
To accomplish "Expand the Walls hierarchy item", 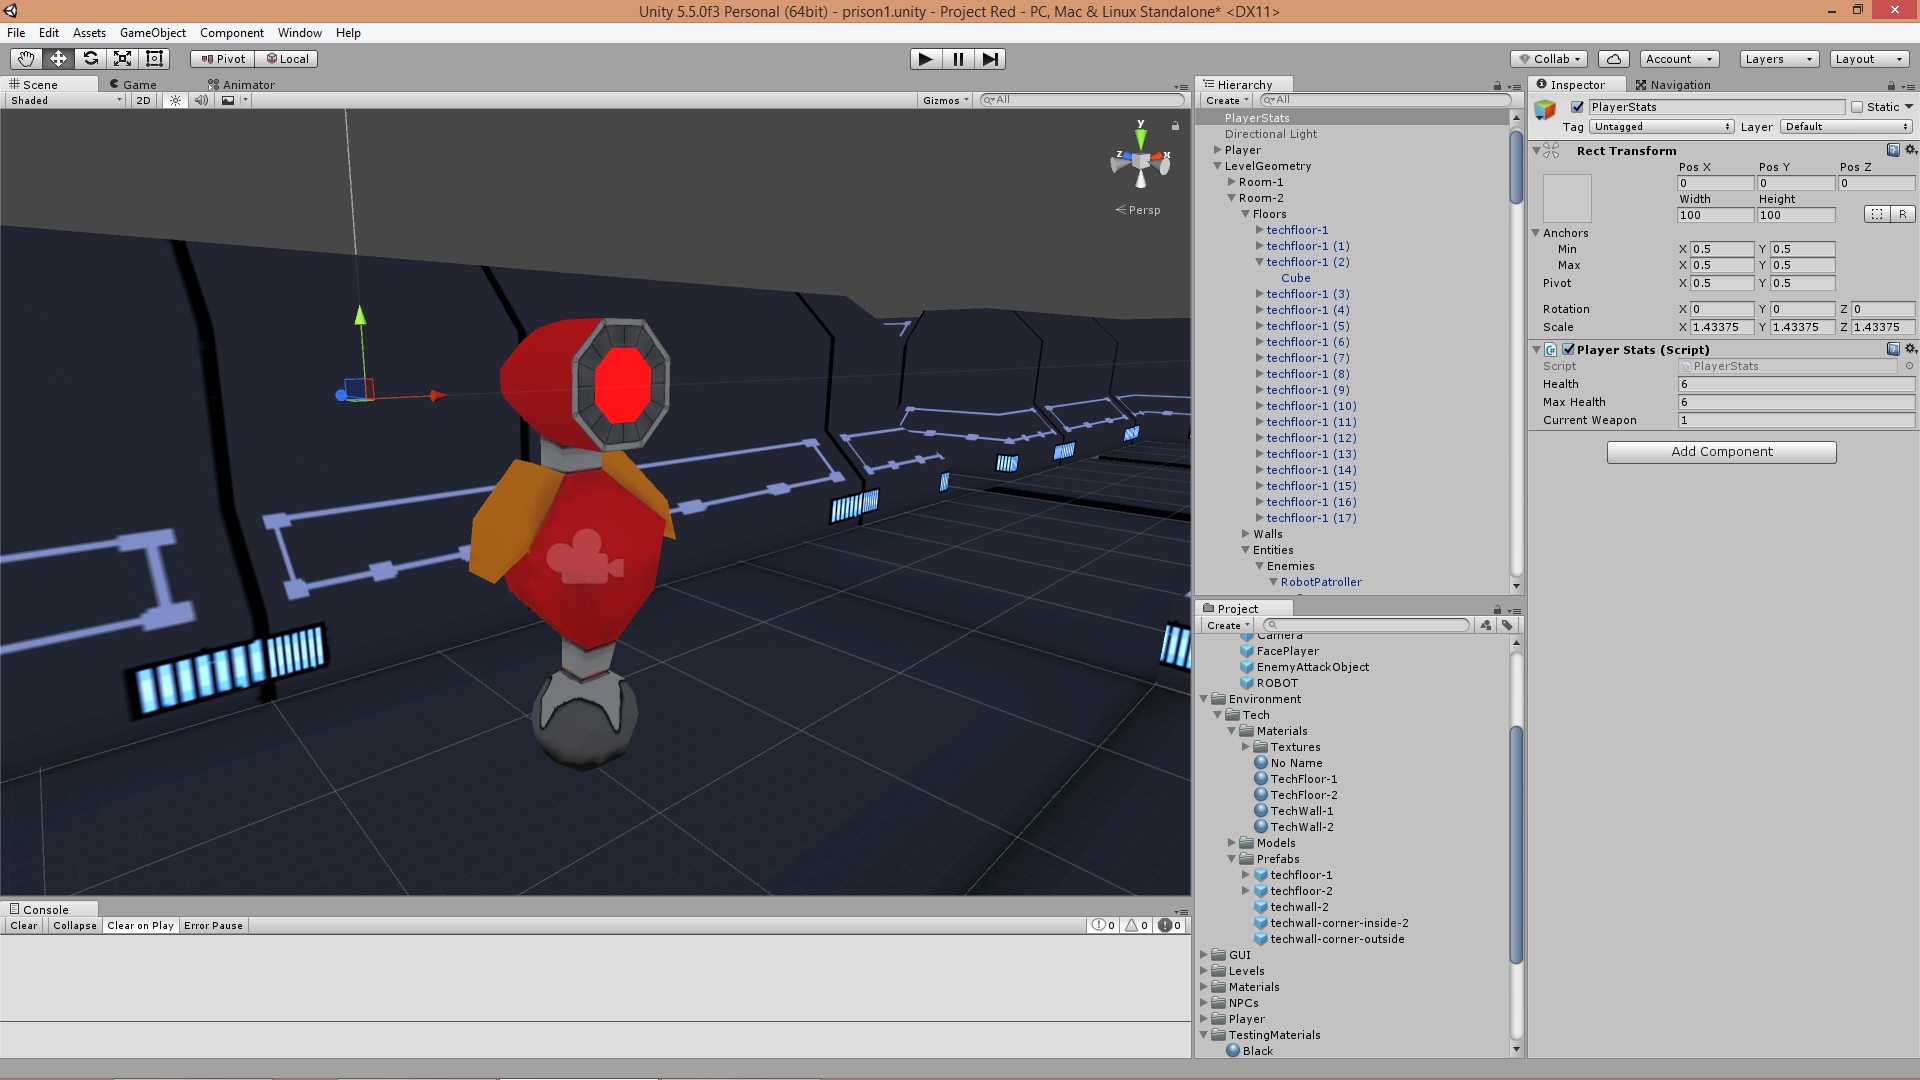I will tap(1246, 534).
